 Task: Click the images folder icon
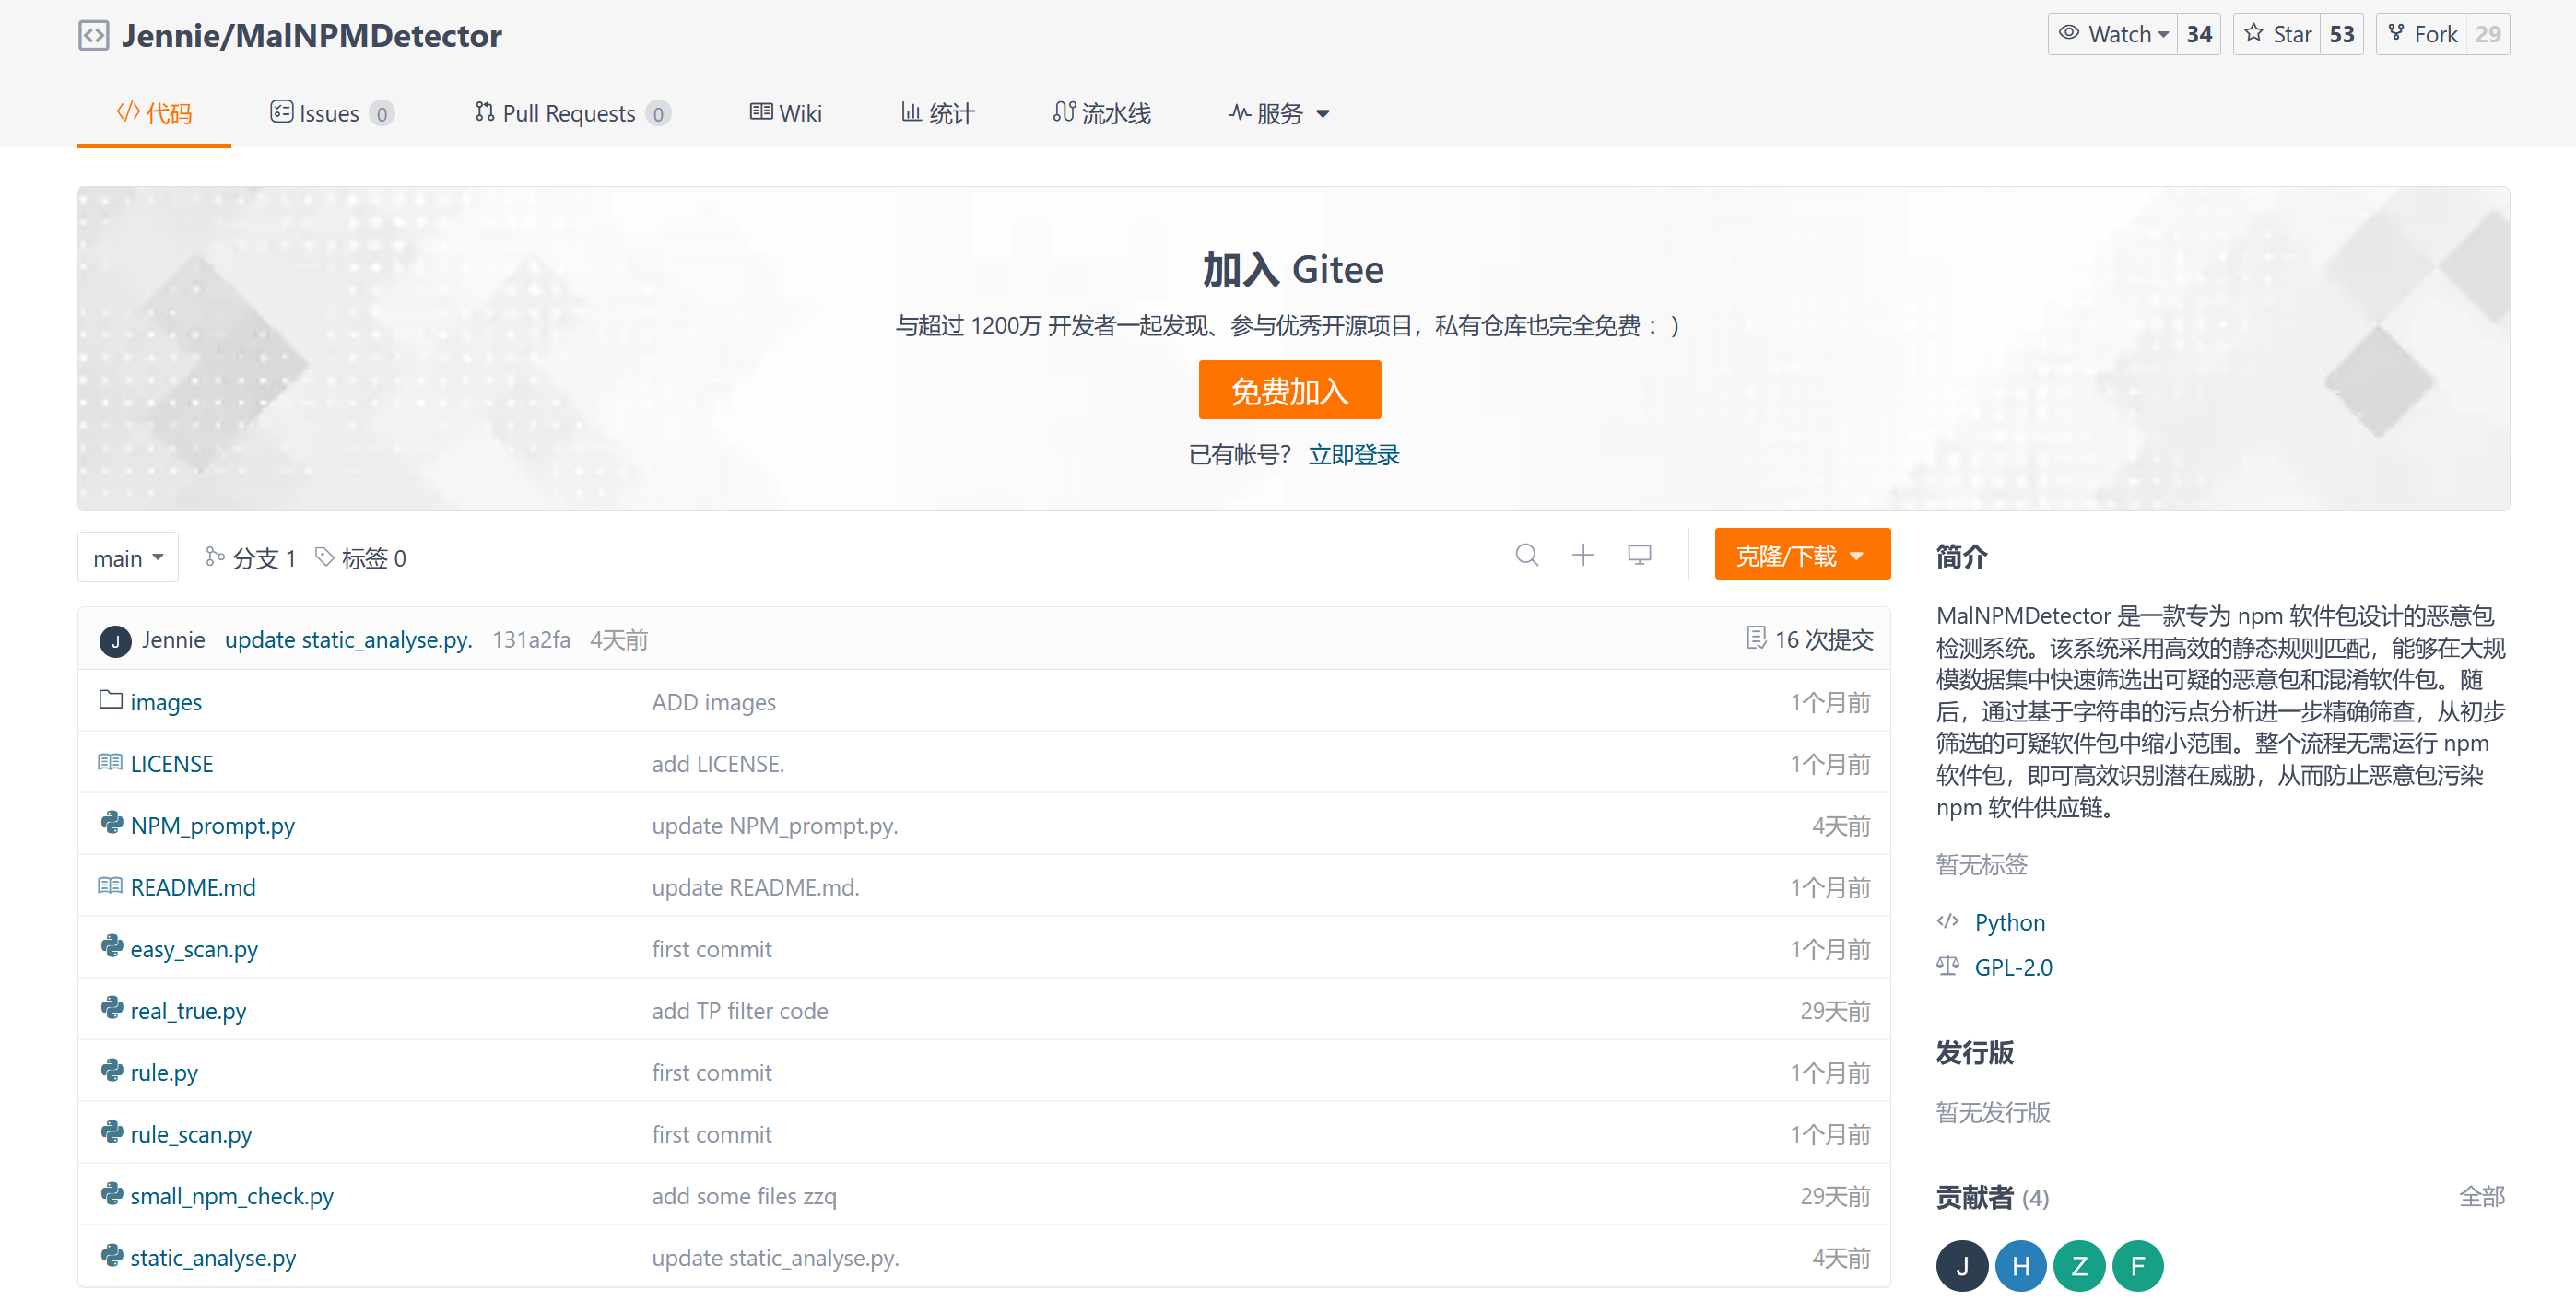110,700
